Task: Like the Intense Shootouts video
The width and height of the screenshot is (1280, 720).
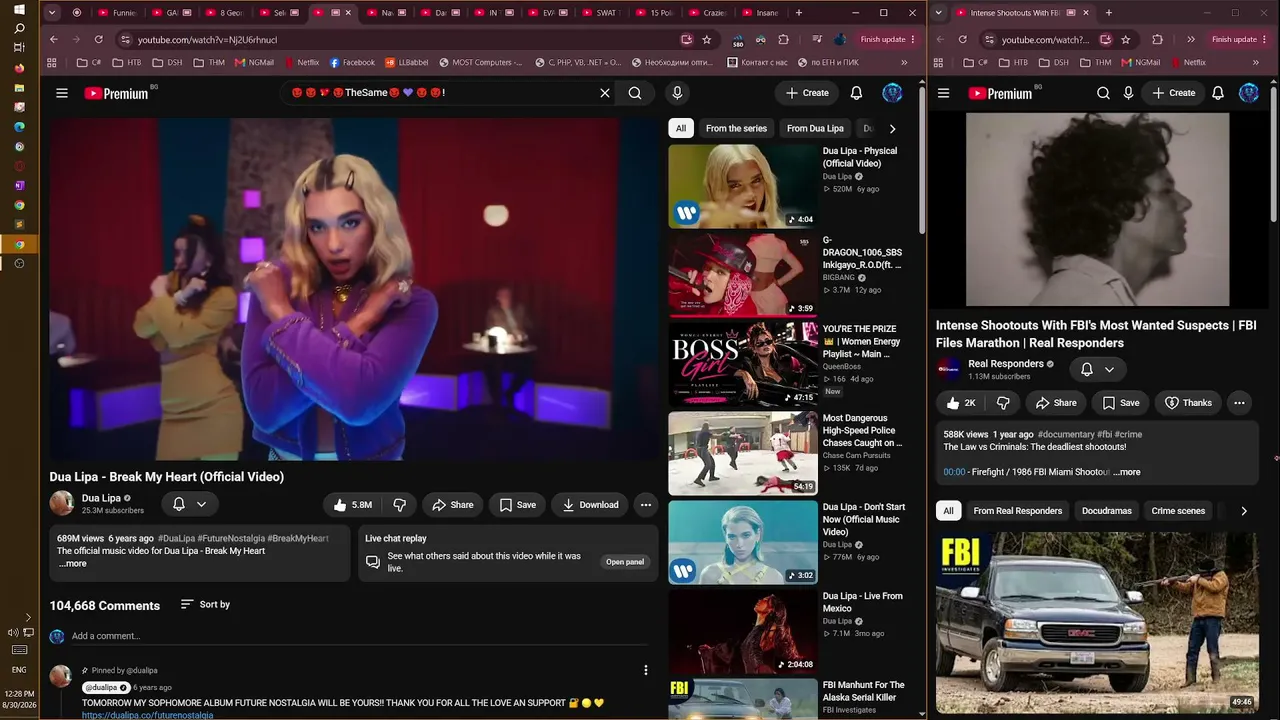Action: 961,403
